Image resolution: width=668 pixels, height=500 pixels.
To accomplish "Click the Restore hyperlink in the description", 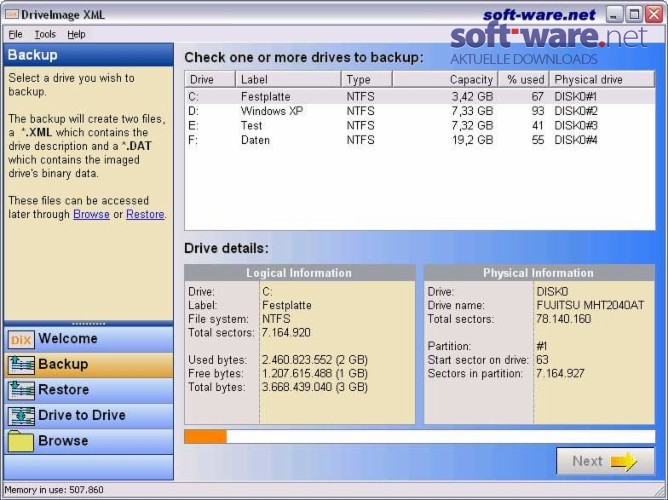I will click(x=145, y=214).
